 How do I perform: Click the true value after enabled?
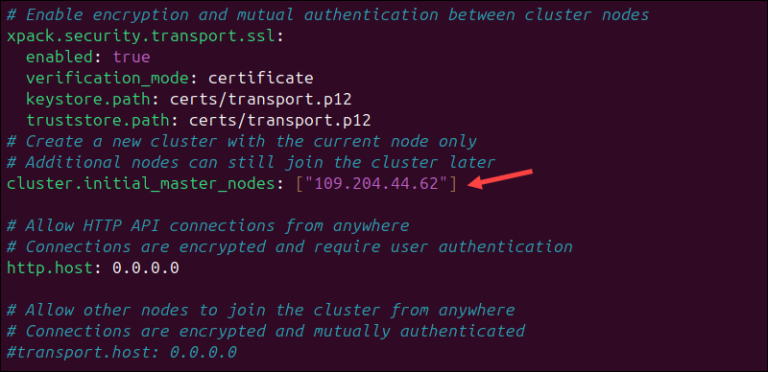coord(131,57)
